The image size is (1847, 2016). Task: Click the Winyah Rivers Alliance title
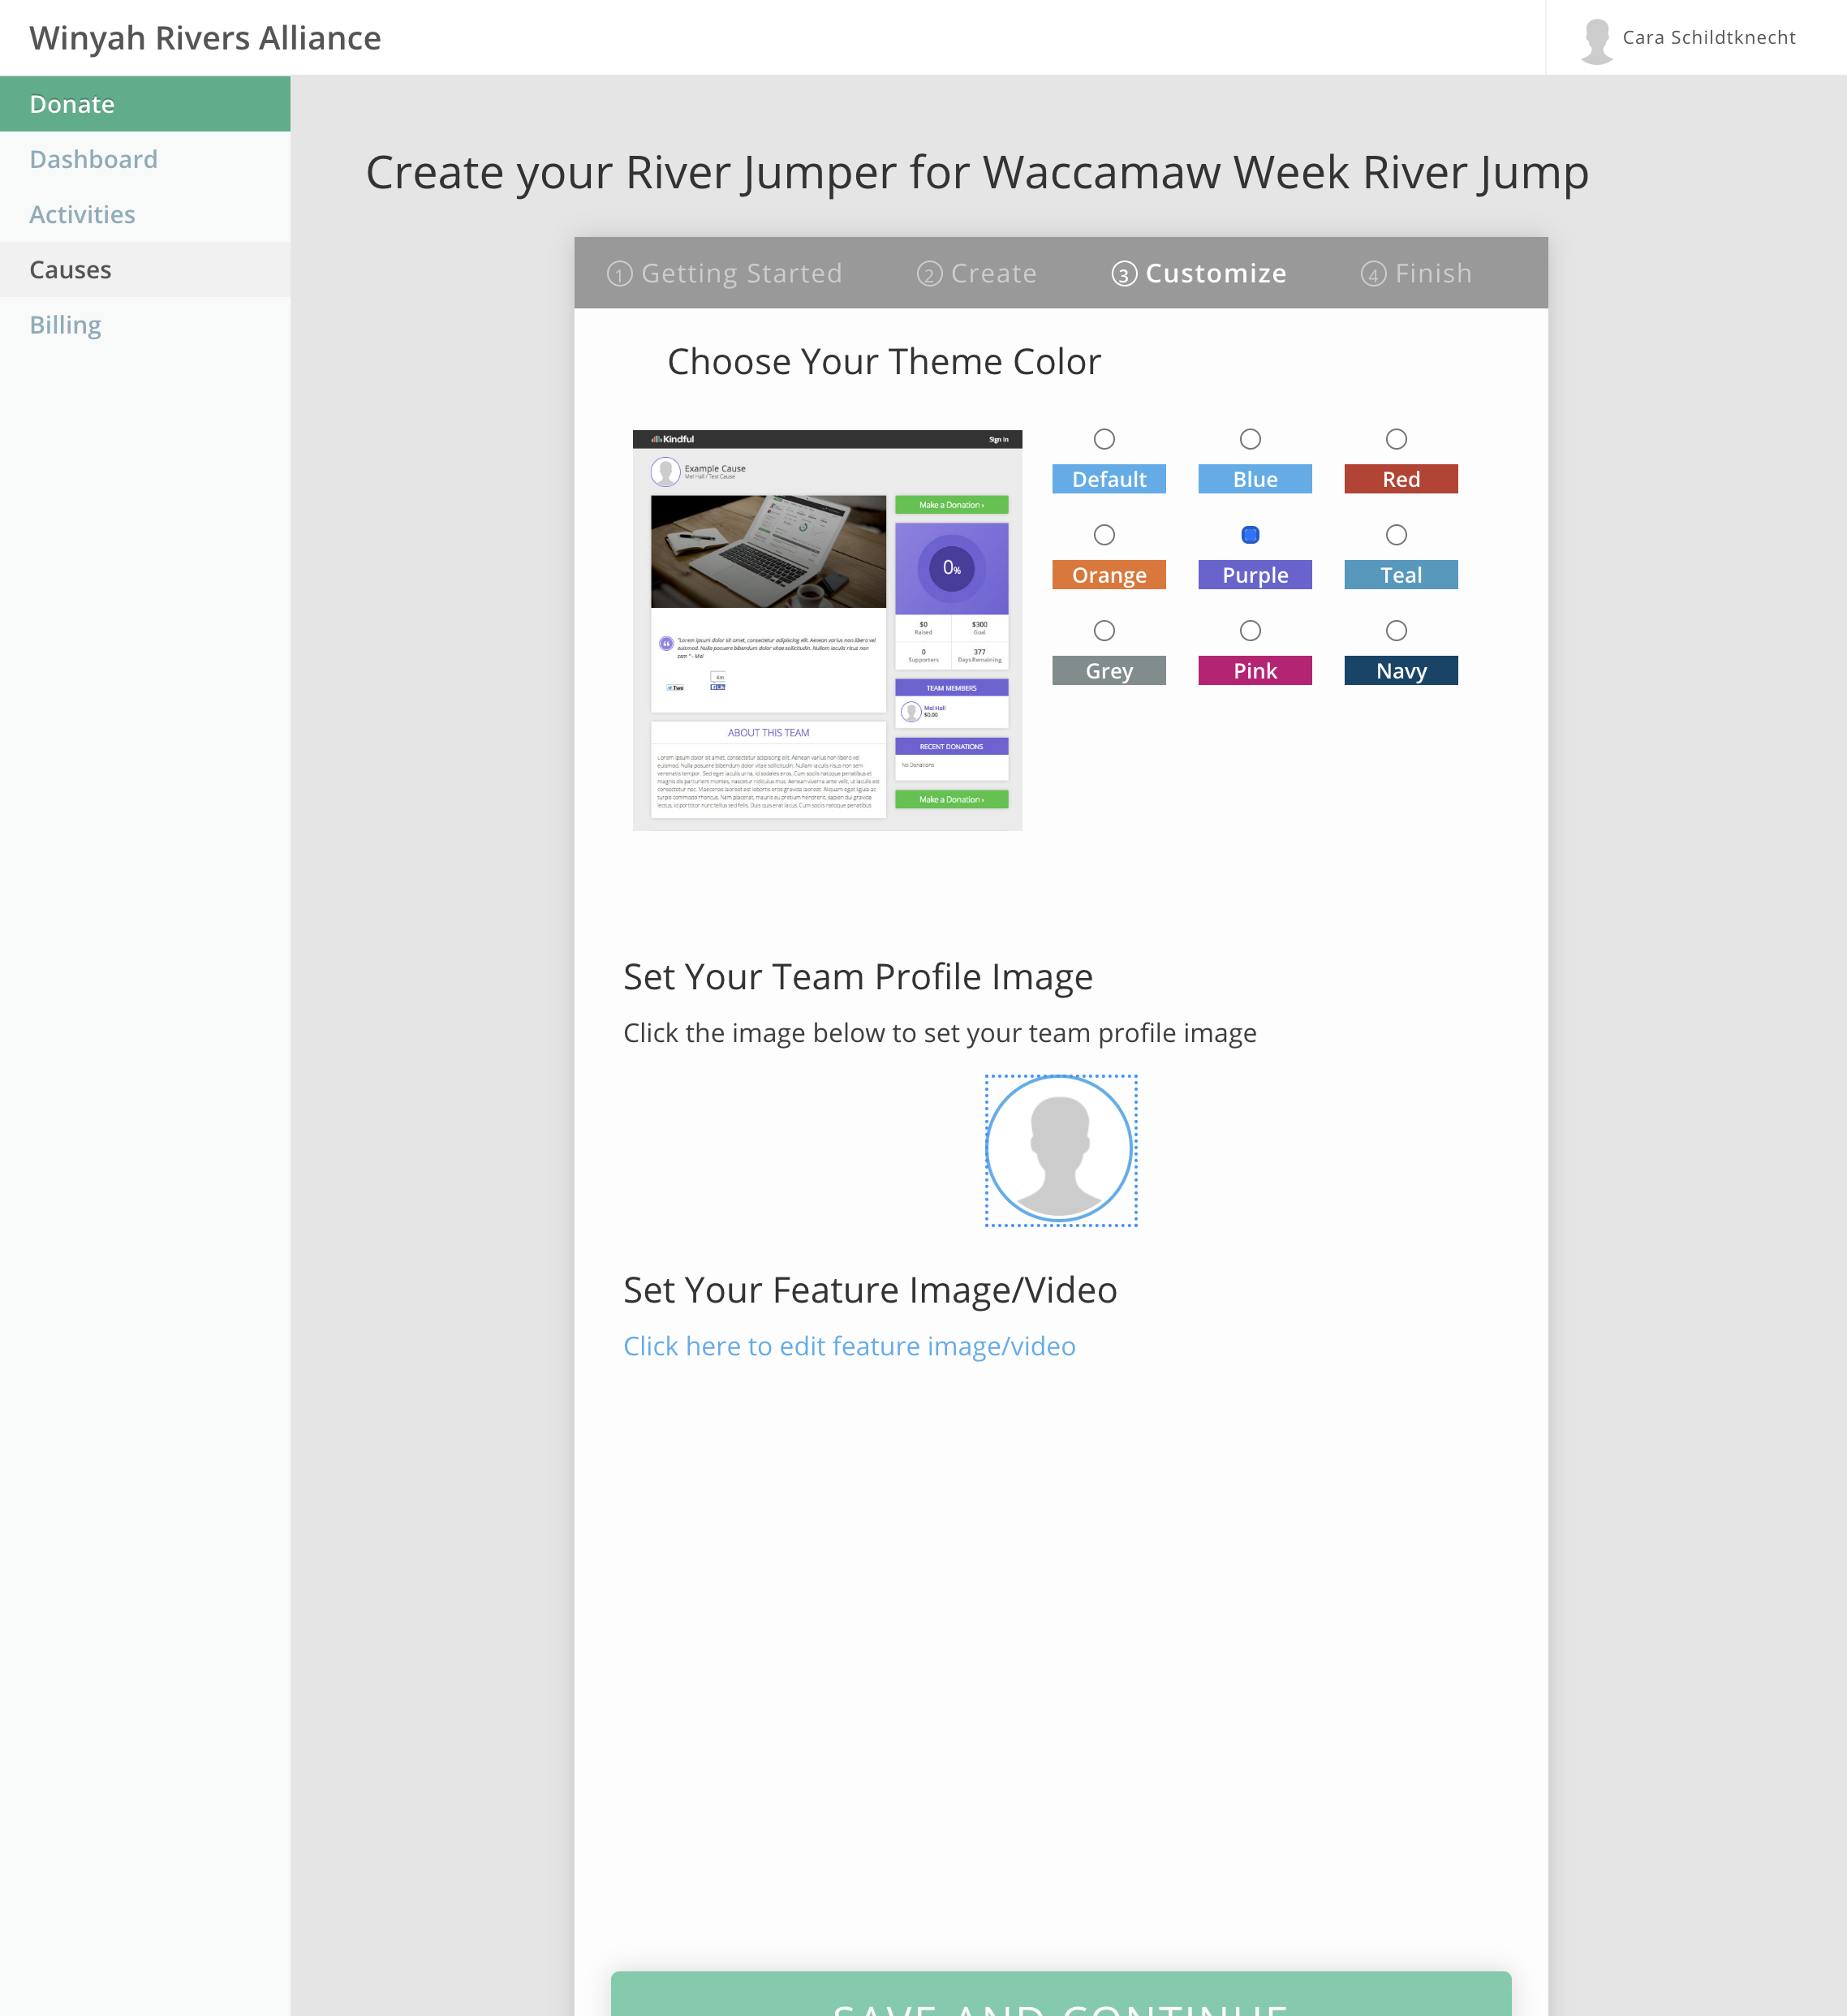click(x=205, y=38)
